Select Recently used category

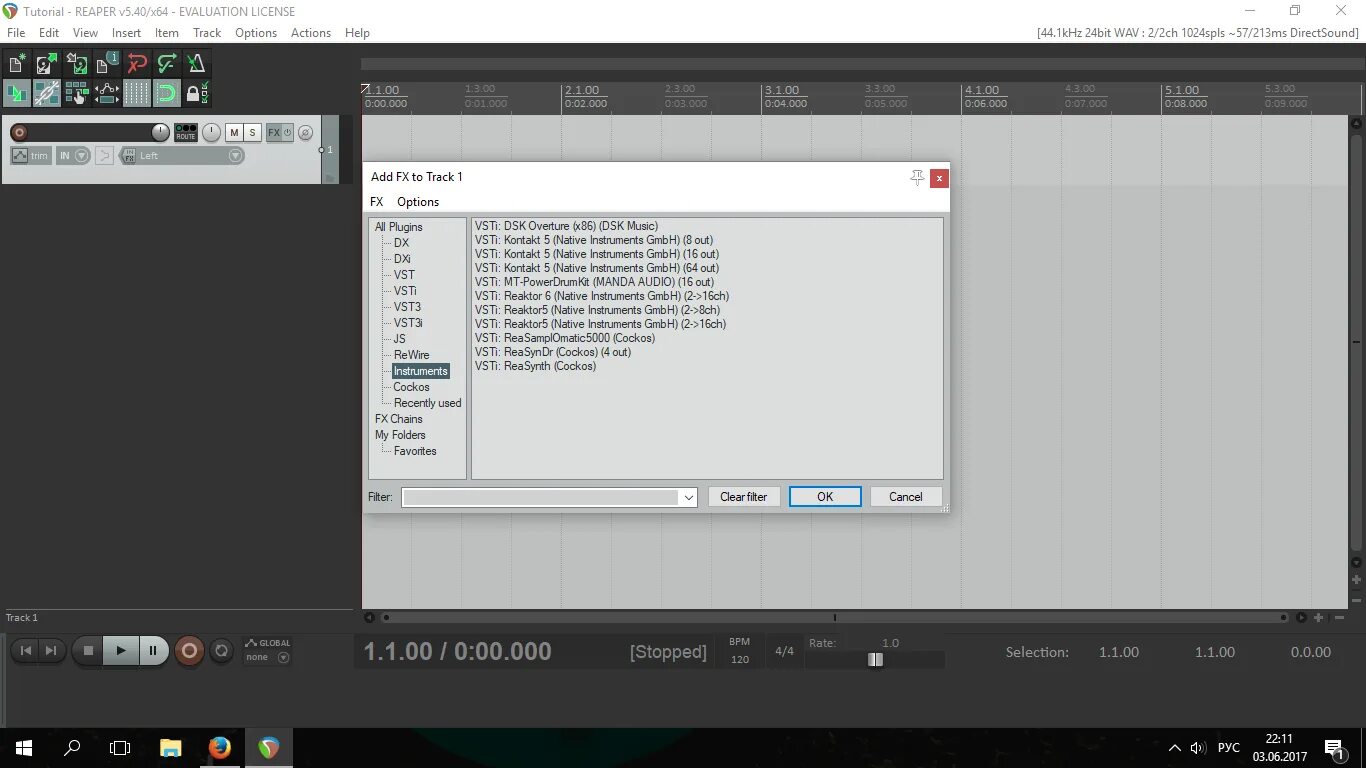point(427,403)
